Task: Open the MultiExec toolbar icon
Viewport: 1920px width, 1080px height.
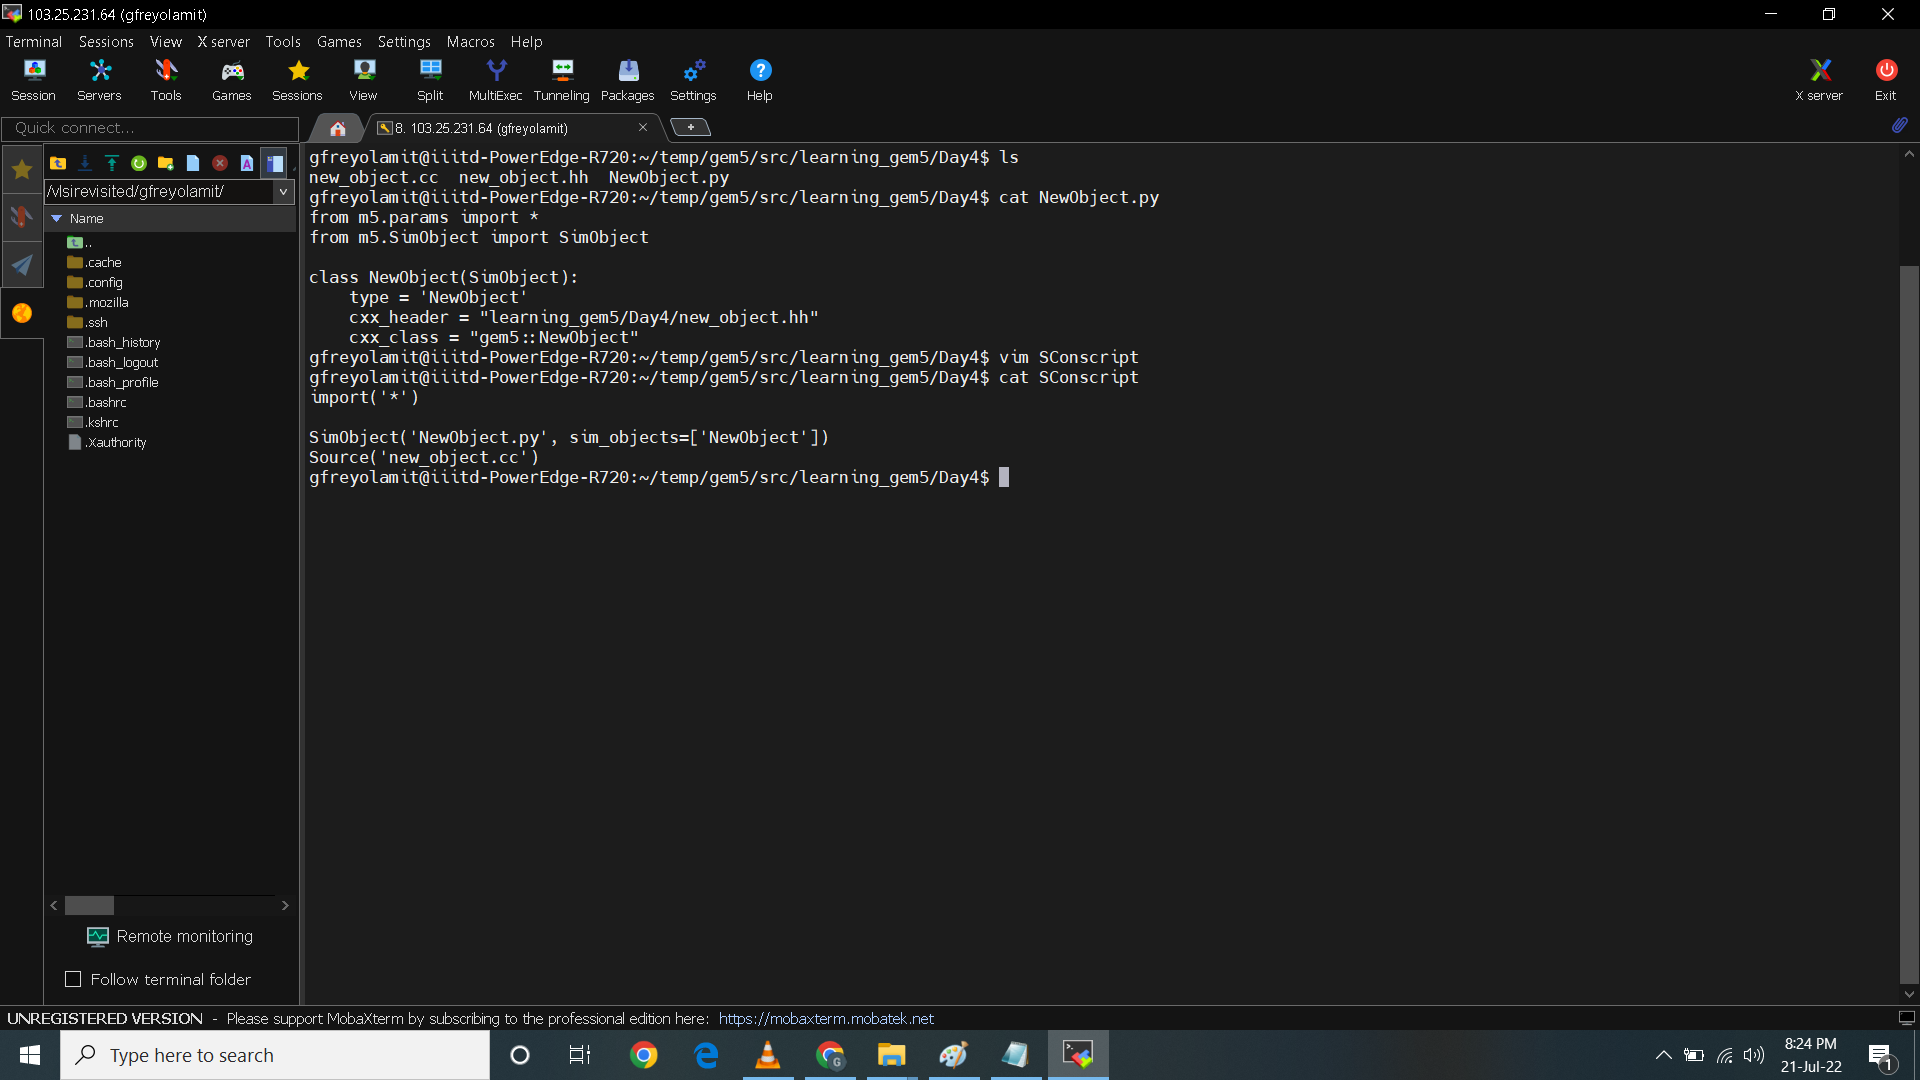Action: coord(495,80)
